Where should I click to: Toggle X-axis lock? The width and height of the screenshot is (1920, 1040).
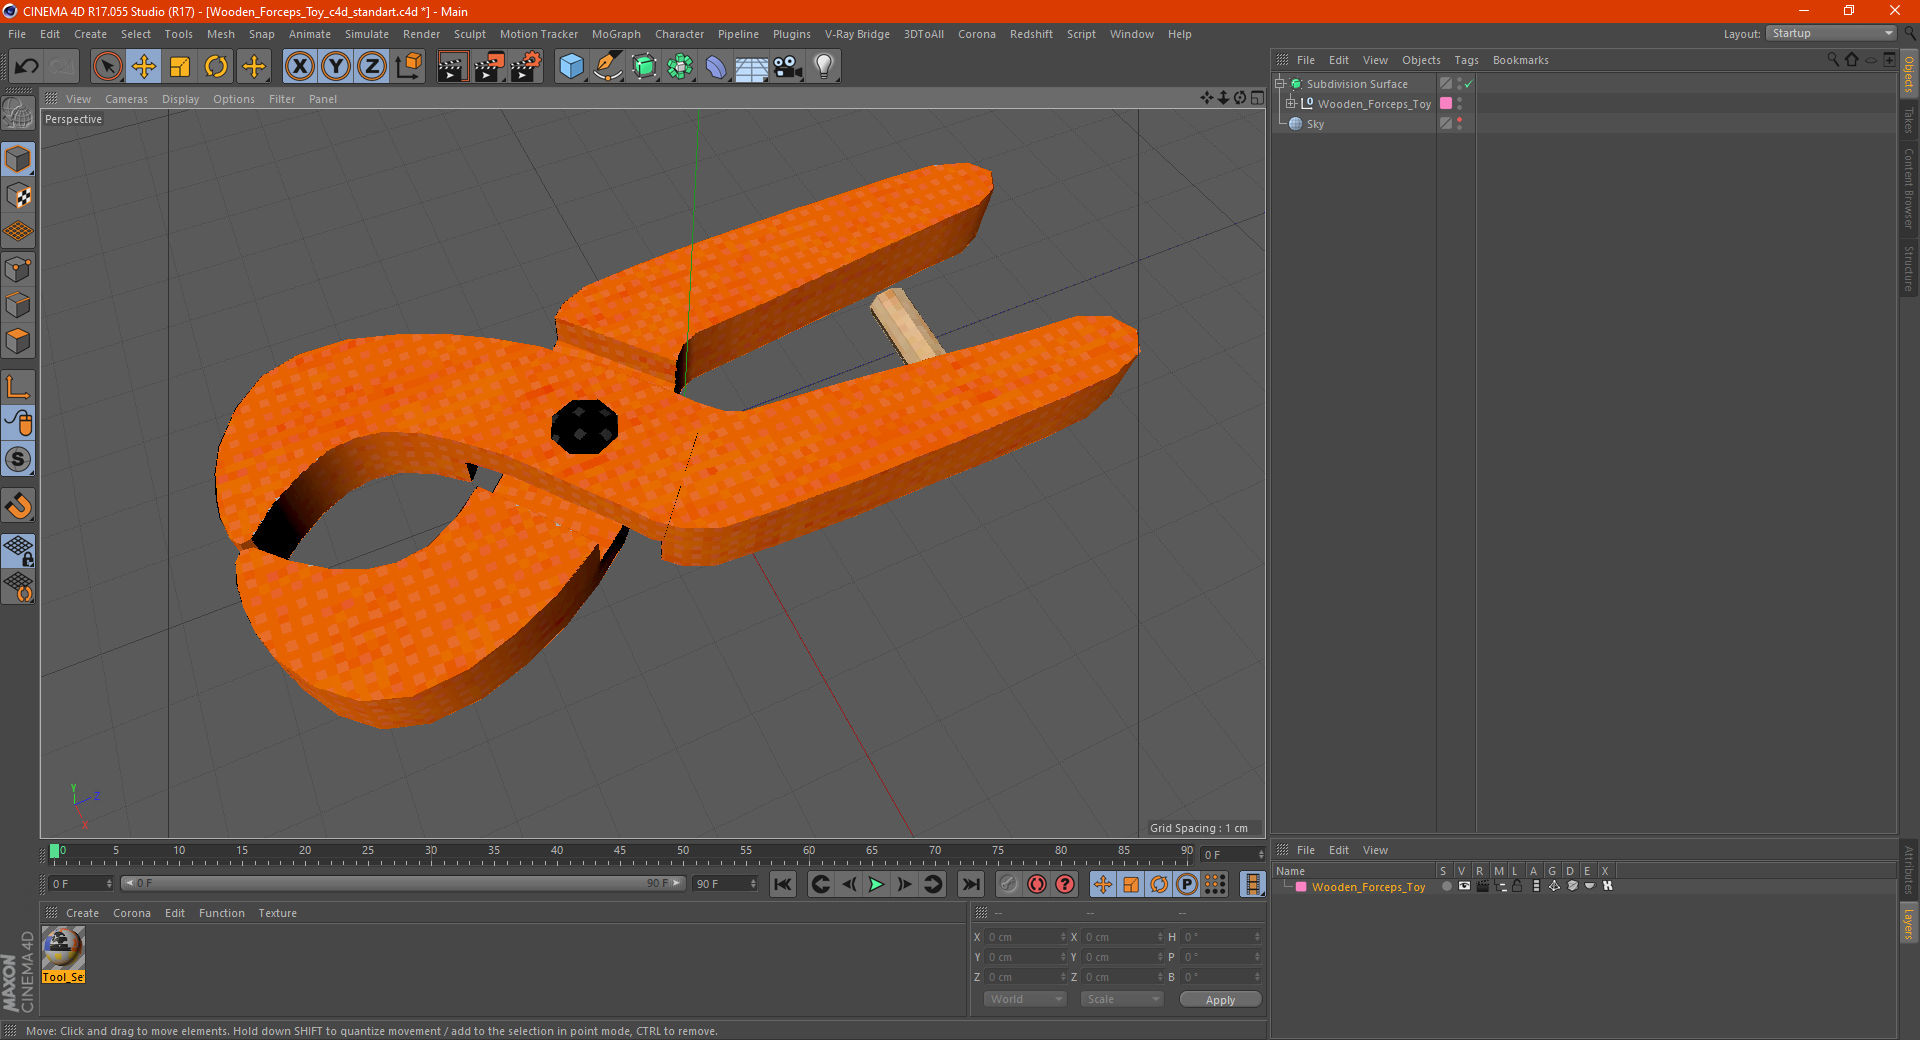point(299,67)
